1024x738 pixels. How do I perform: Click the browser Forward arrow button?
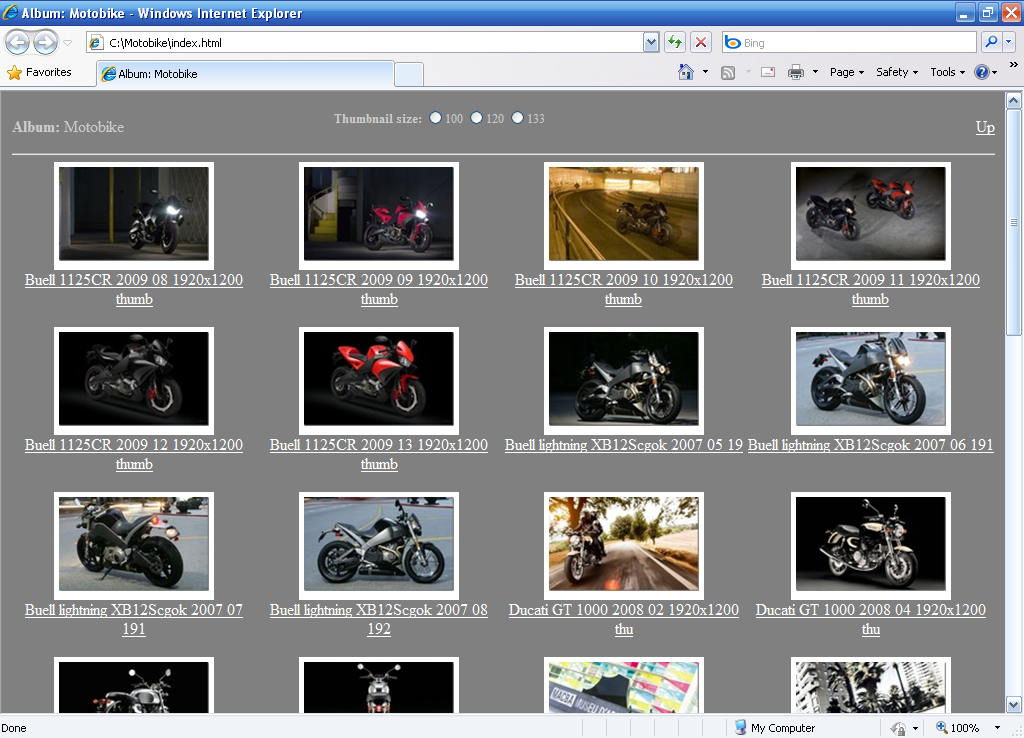click(x=45, y=43)
